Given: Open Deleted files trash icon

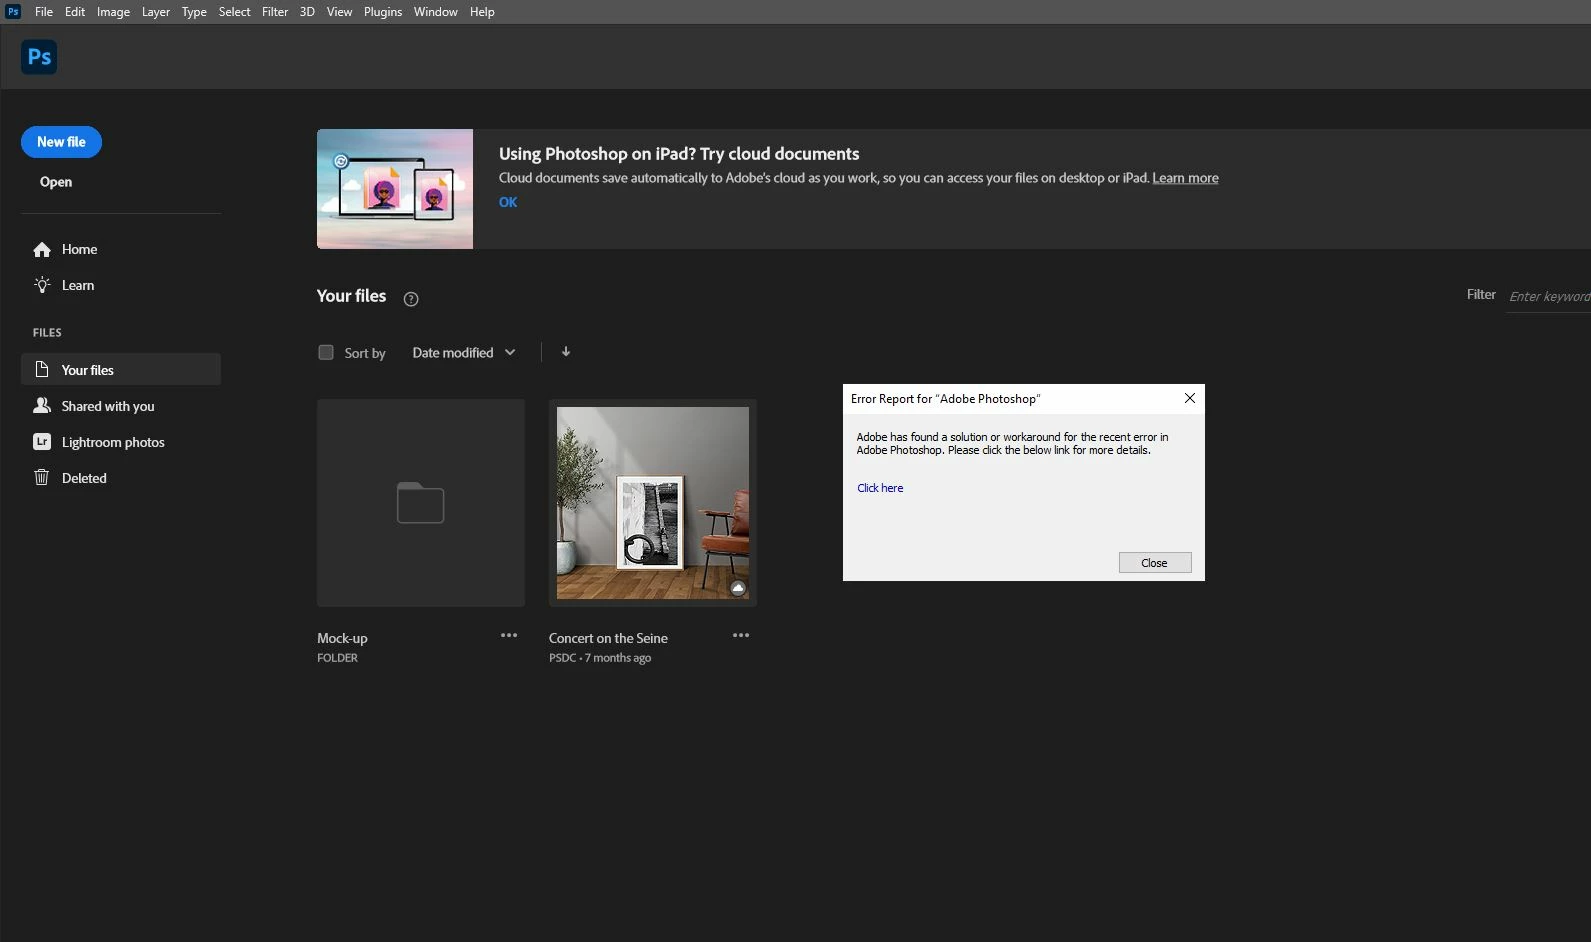Looking at the screenshot, I should pyautogui.click(x=42, y=478).
